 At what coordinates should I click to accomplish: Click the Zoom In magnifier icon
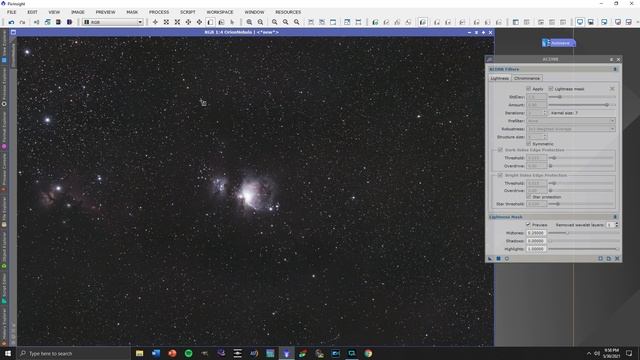click(249, 22)
